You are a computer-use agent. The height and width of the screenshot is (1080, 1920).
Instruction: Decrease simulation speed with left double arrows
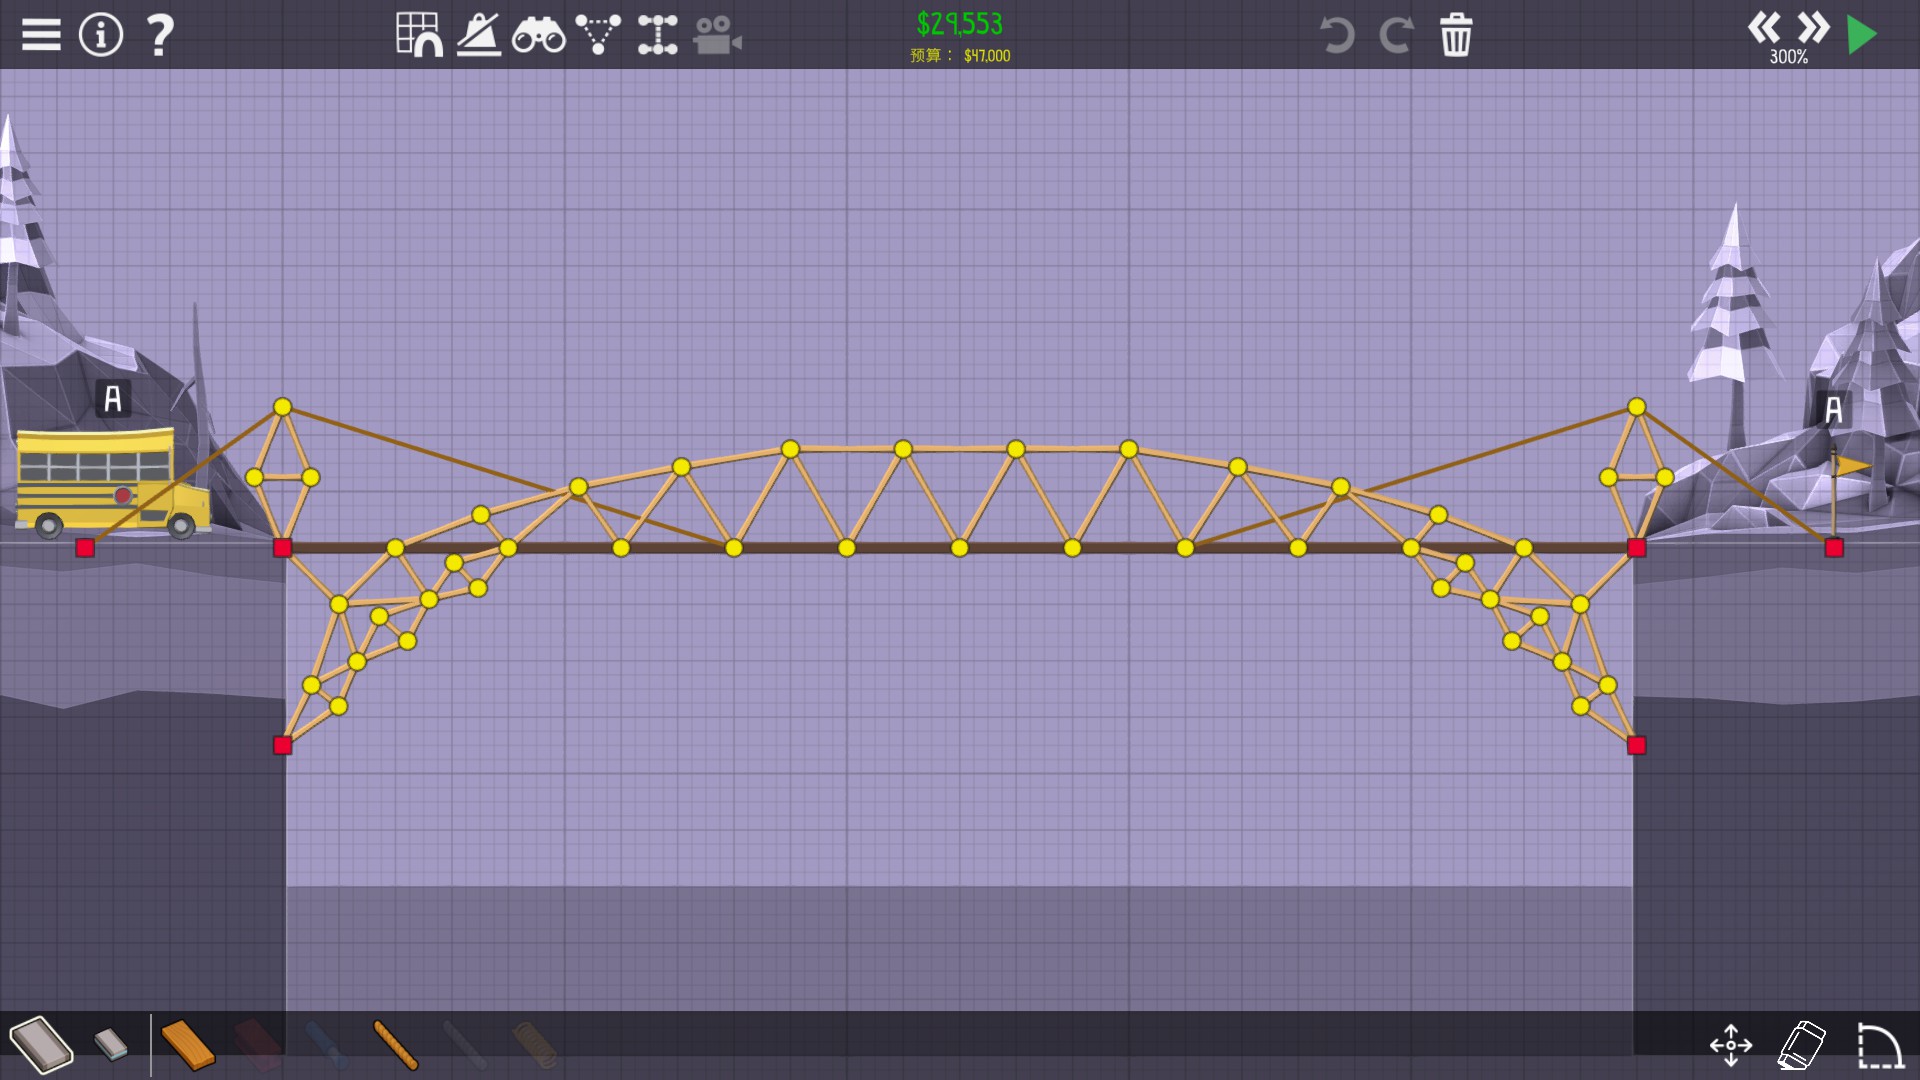point(1764,27)
